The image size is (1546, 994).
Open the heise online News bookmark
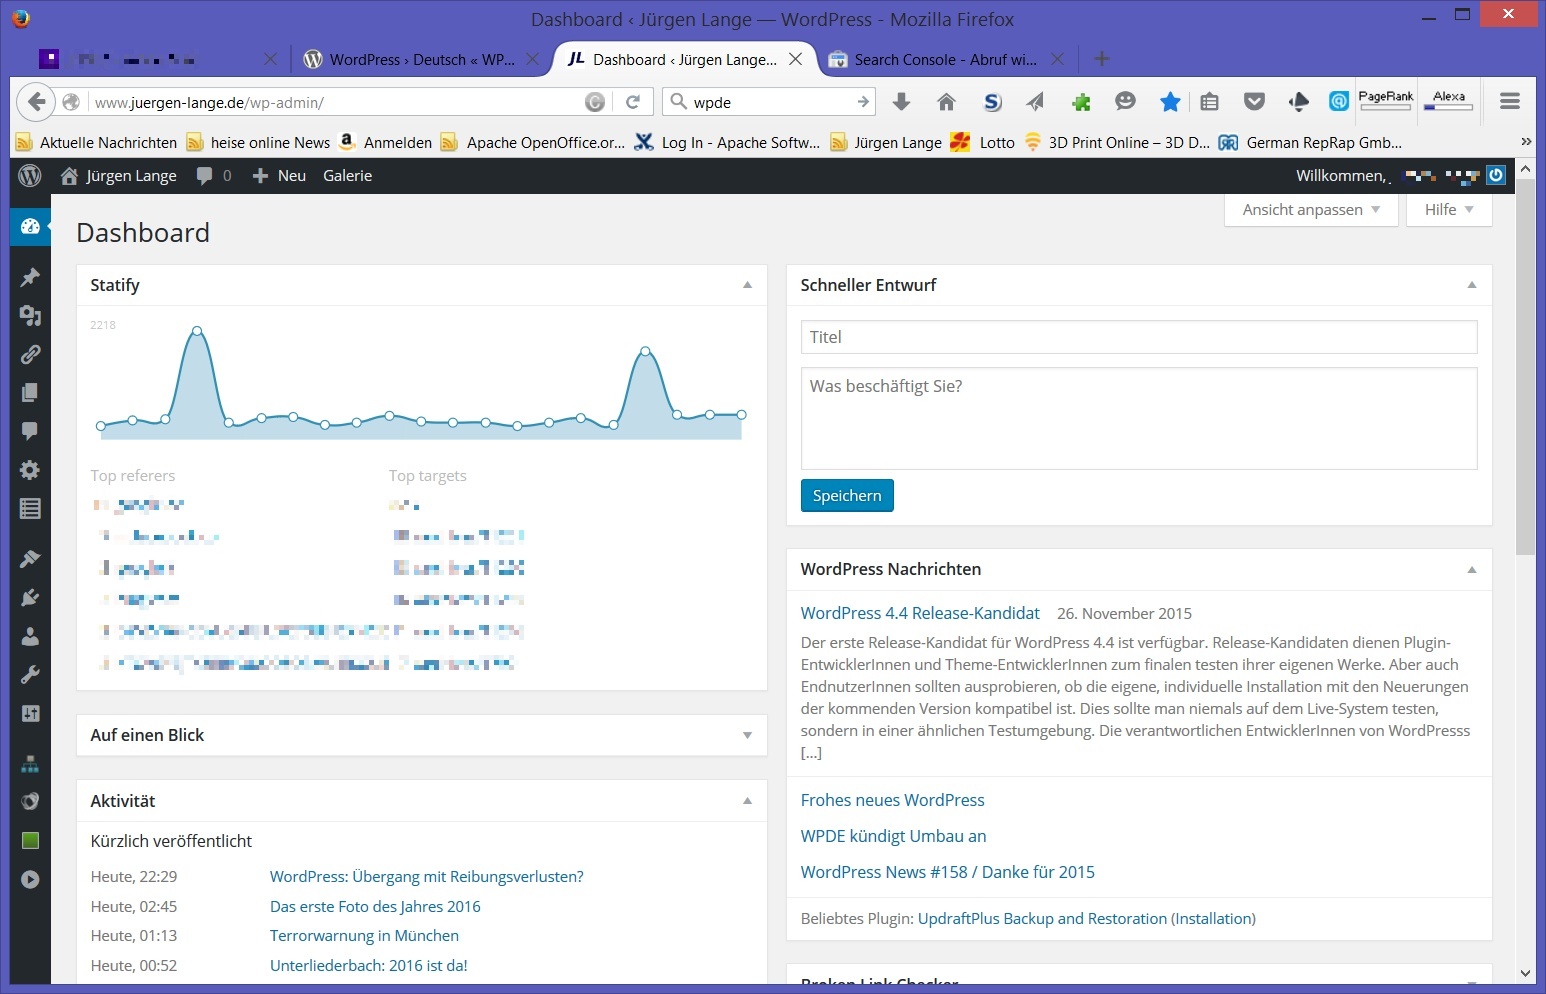pos(259,142)
